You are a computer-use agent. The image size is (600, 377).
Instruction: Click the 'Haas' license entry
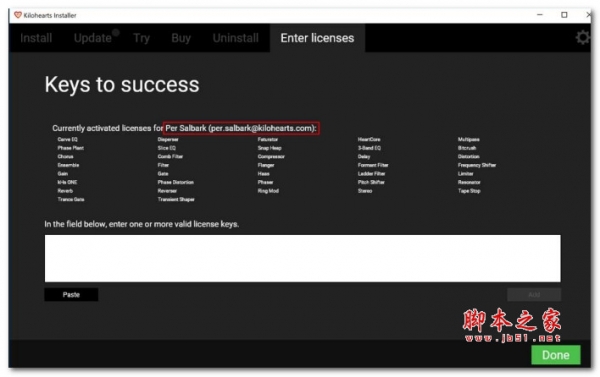pos(264,174)
